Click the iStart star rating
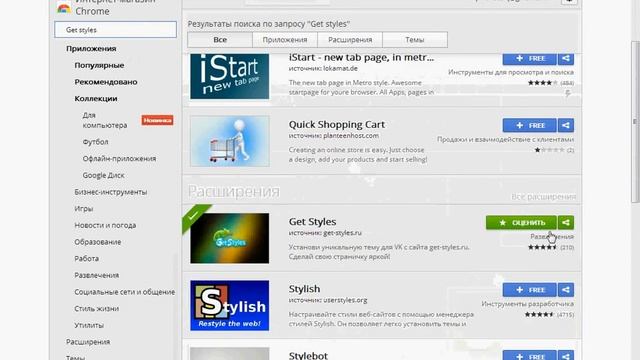Screen dimensions: 640x360 [x=542, y=83]
